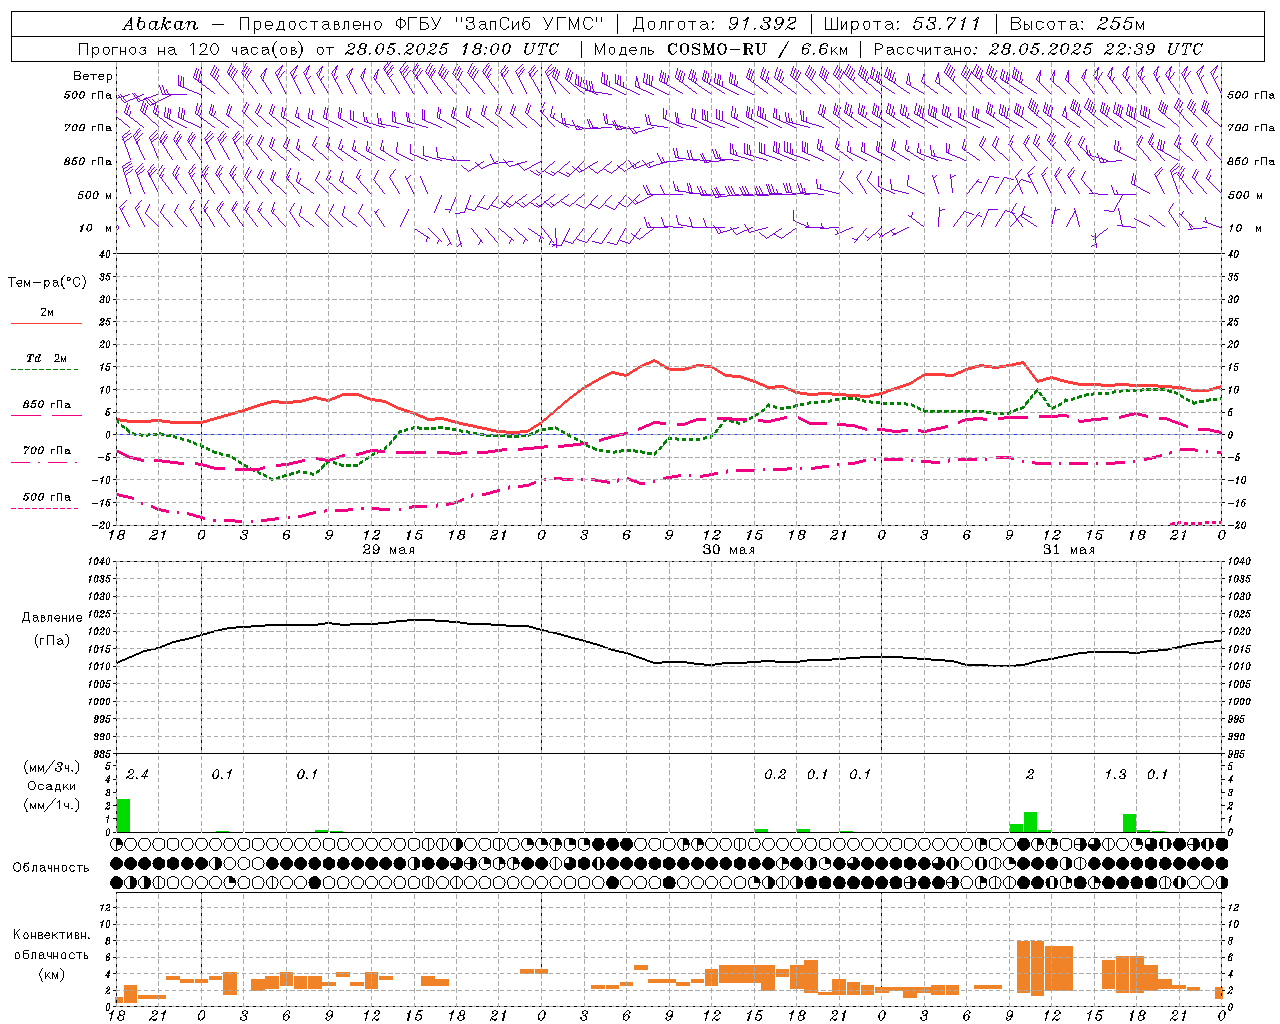Screen dimensions: 1280x1024
Task: Click the tall green precipitation bar under "2.4"
Action: (x=123, y=815)
